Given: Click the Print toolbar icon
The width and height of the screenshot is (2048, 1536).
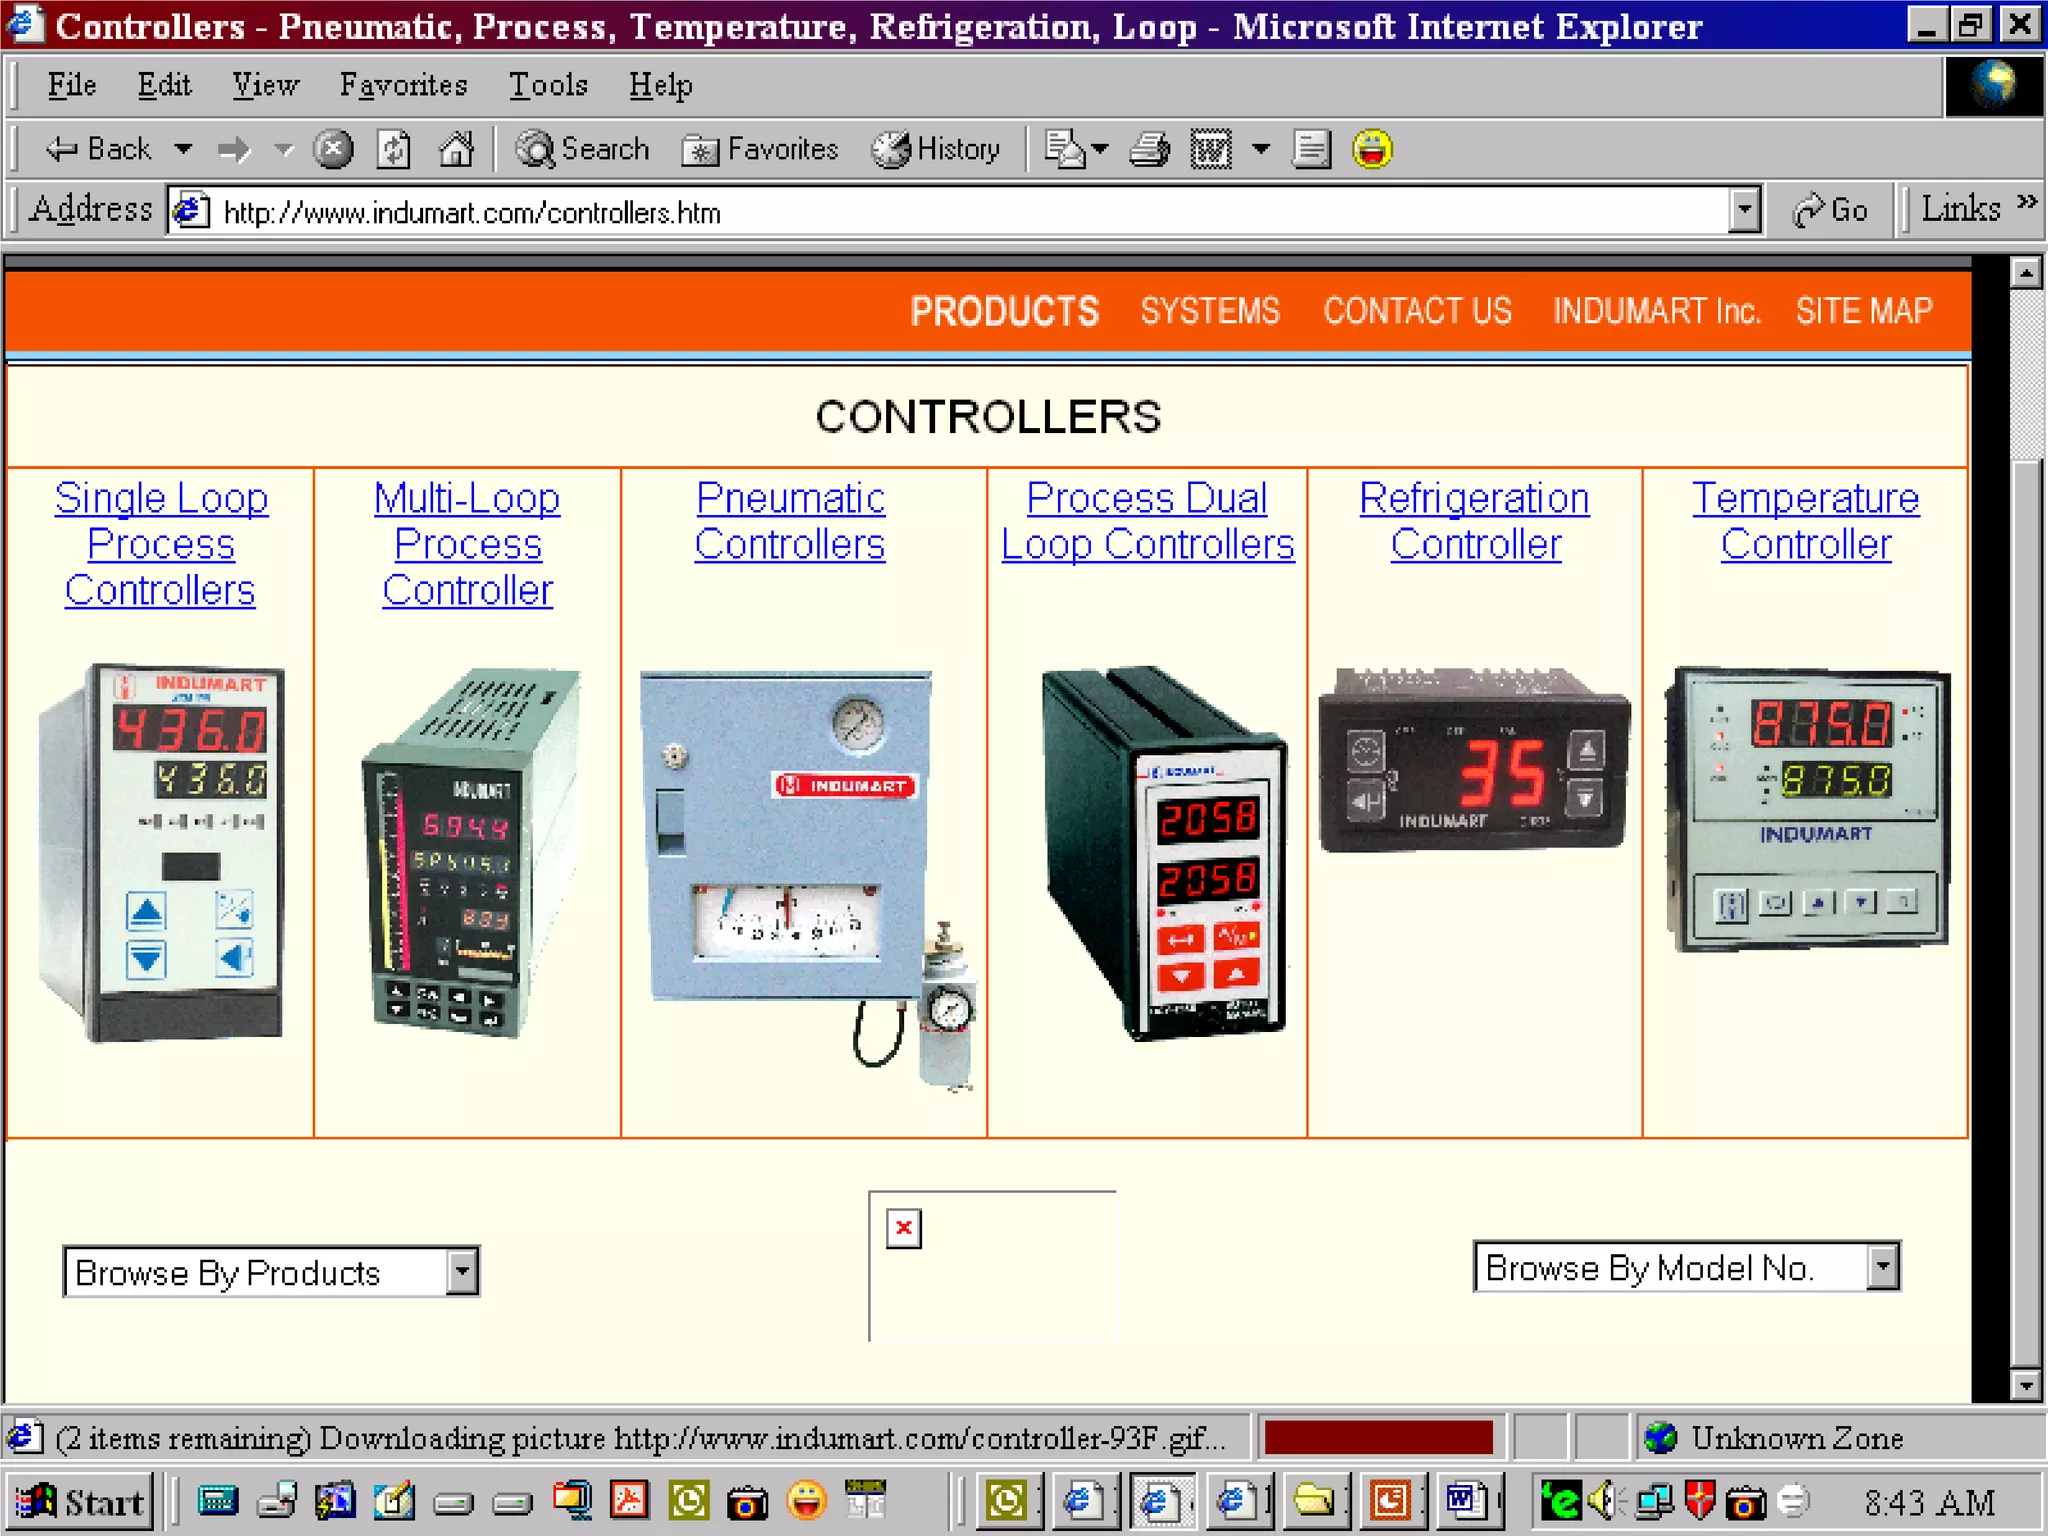Looking at the screenshot, I should tap(1149, 150).
